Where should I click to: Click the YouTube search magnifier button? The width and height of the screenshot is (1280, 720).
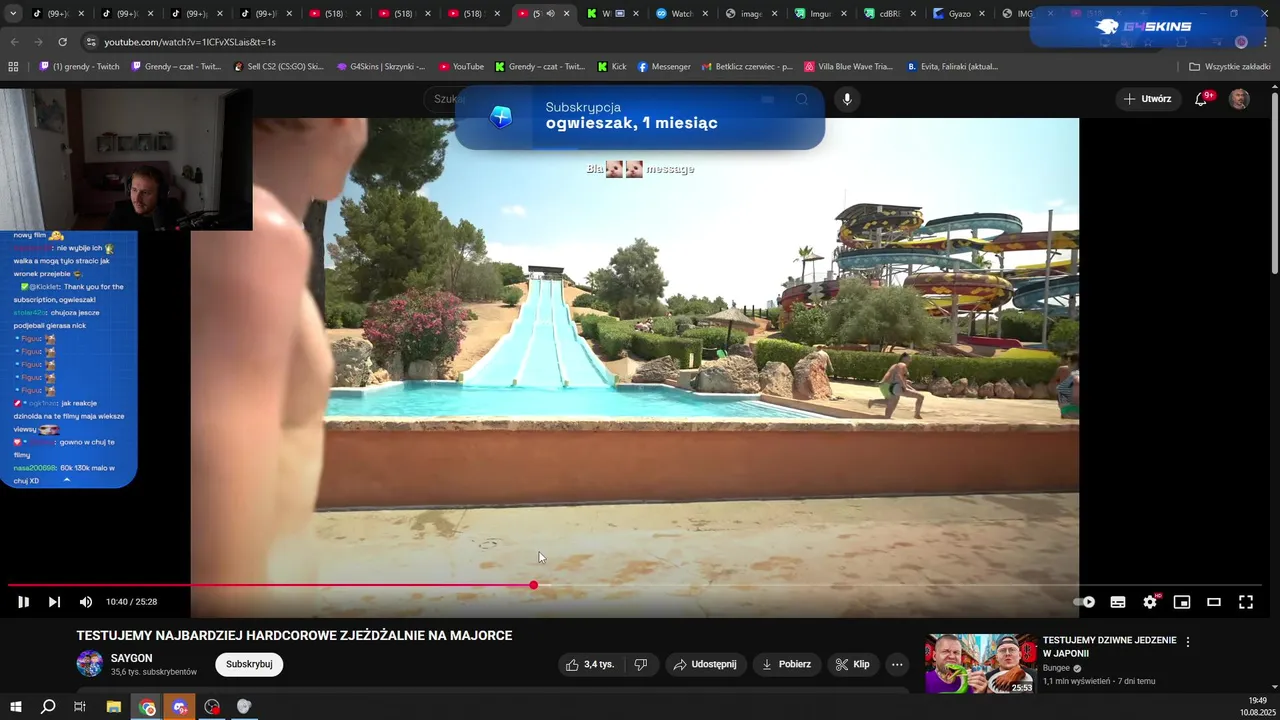[x=801, y=99]
